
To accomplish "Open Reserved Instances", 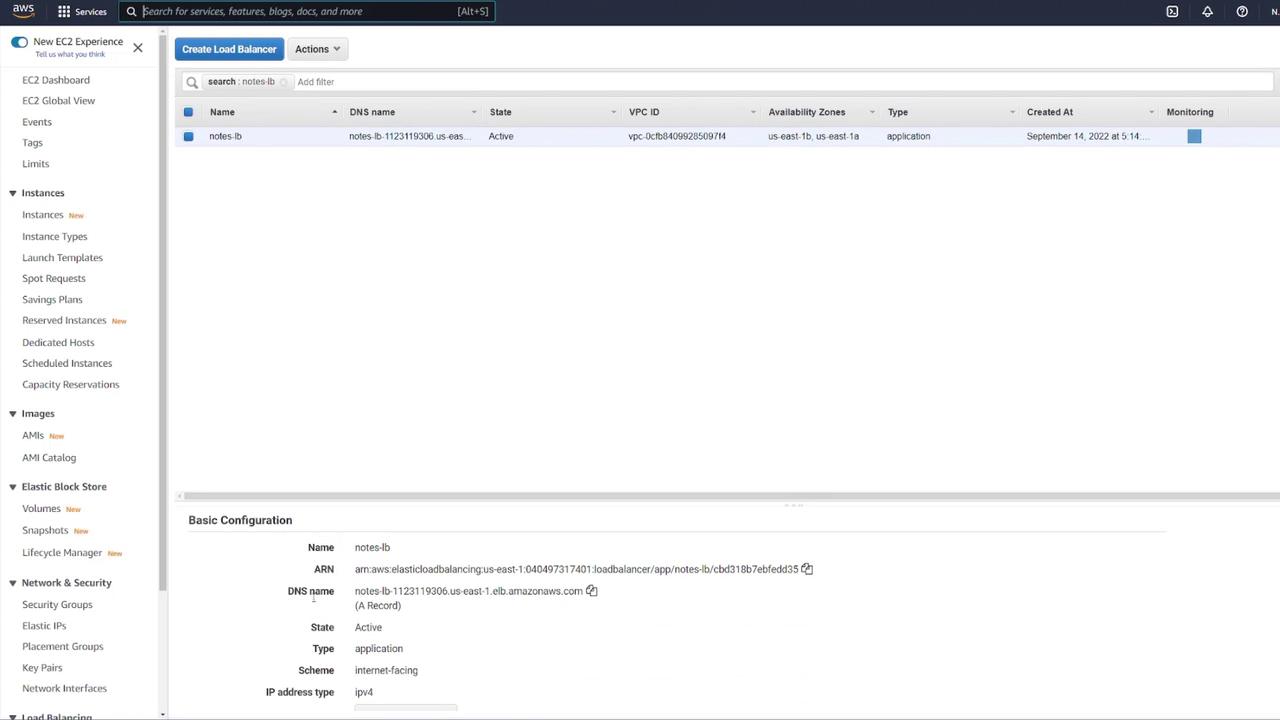I will [x=64, y=321].
